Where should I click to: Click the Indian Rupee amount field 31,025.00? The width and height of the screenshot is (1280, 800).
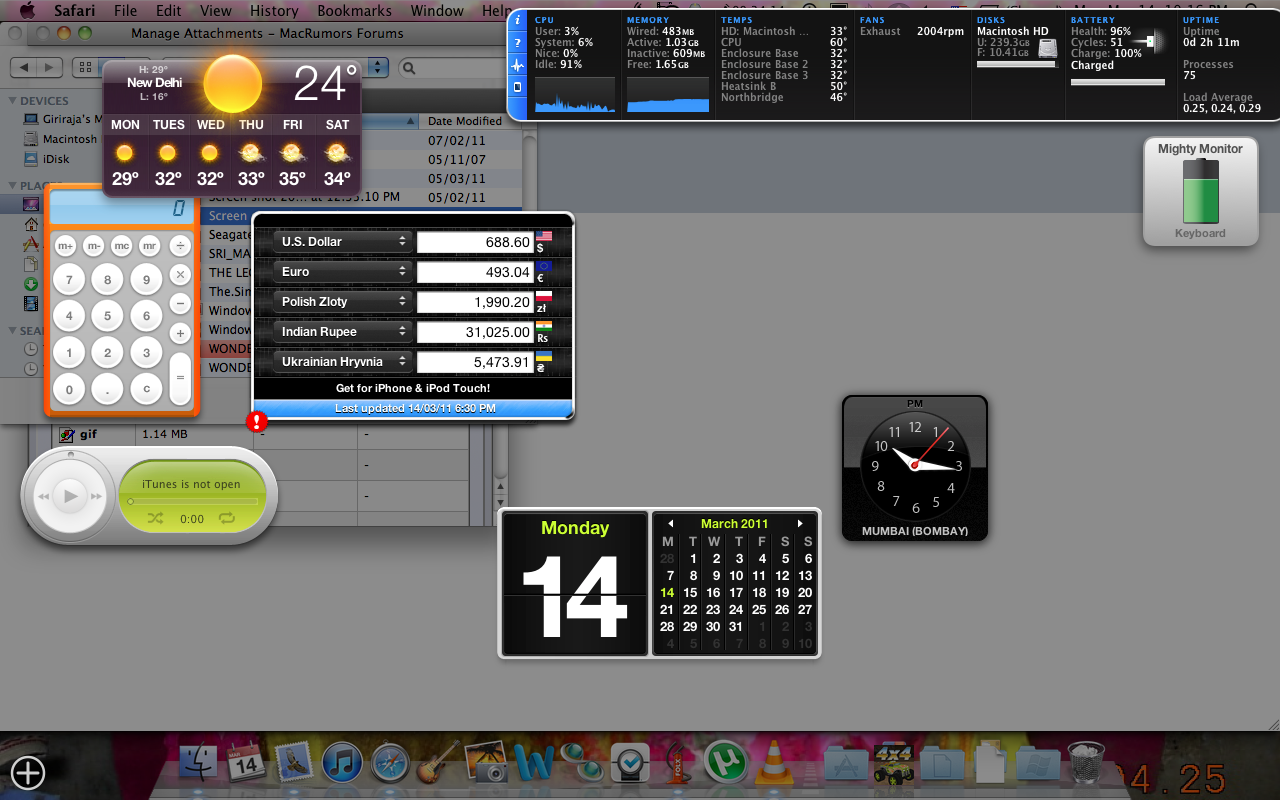[x=475, y=332]
